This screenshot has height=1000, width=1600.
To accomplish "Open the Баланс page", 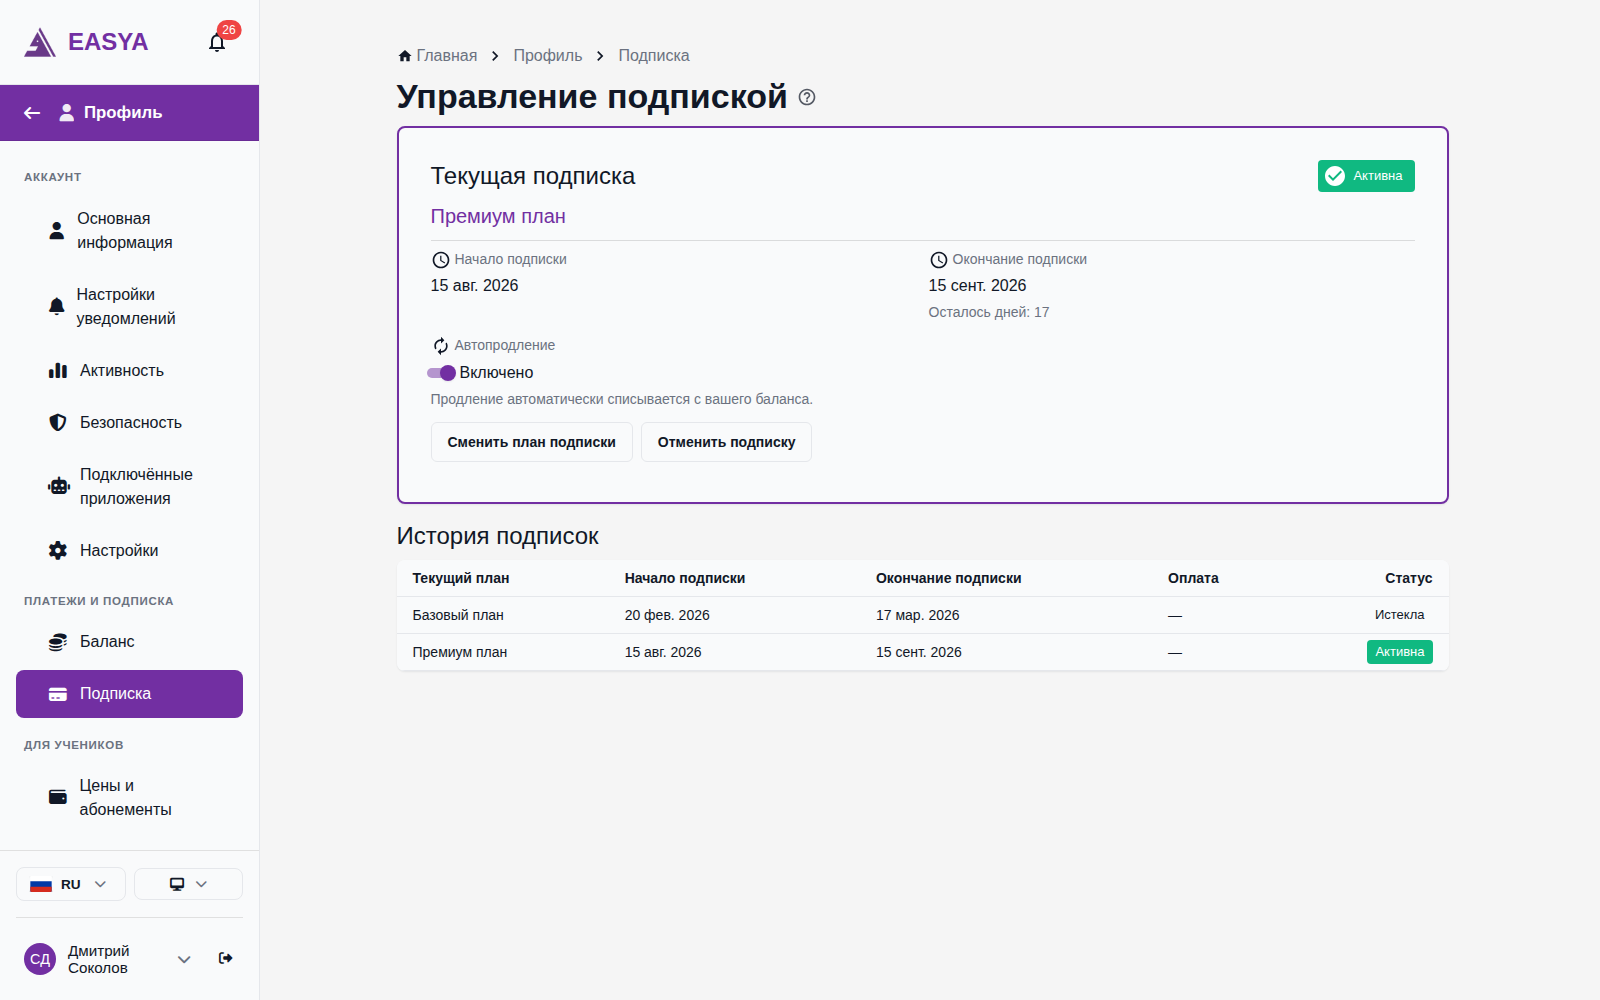I will point(129,642).
